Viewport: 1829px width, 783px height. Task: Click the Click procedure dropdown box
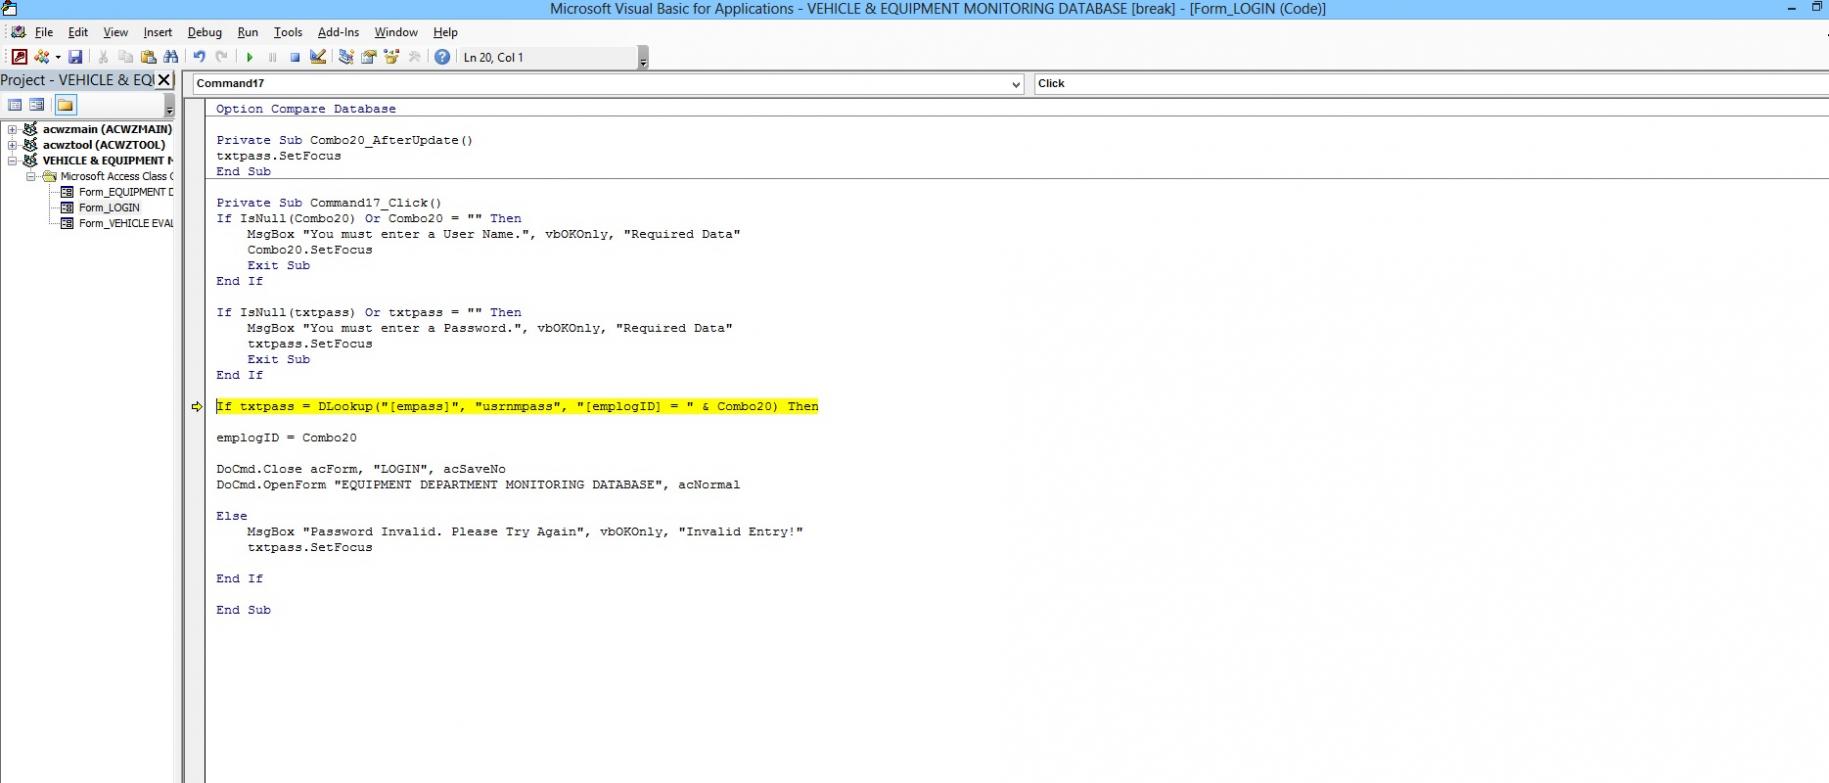click(x=1431, y=84)
